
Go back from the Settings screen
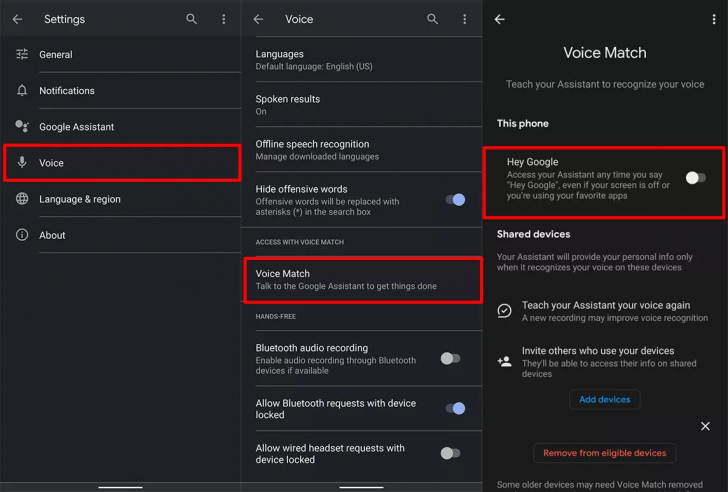pyautogui.click(x=17, y=19)
